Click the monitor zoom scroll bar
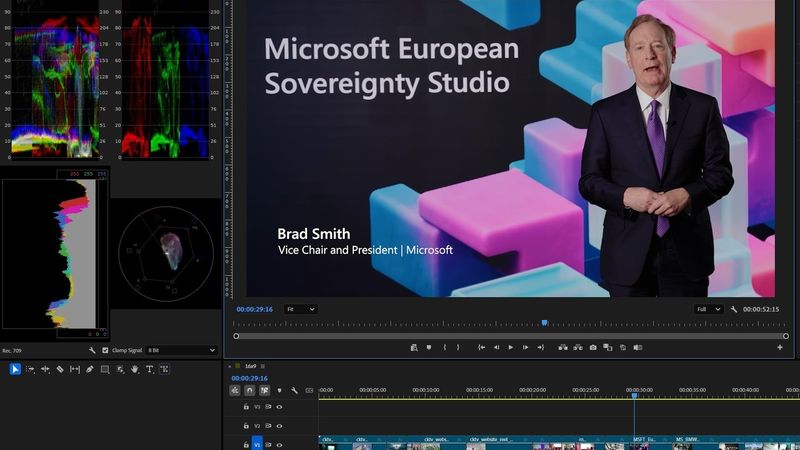The width and height of the screenshot is (800, 450). click(x=511, y=336)
